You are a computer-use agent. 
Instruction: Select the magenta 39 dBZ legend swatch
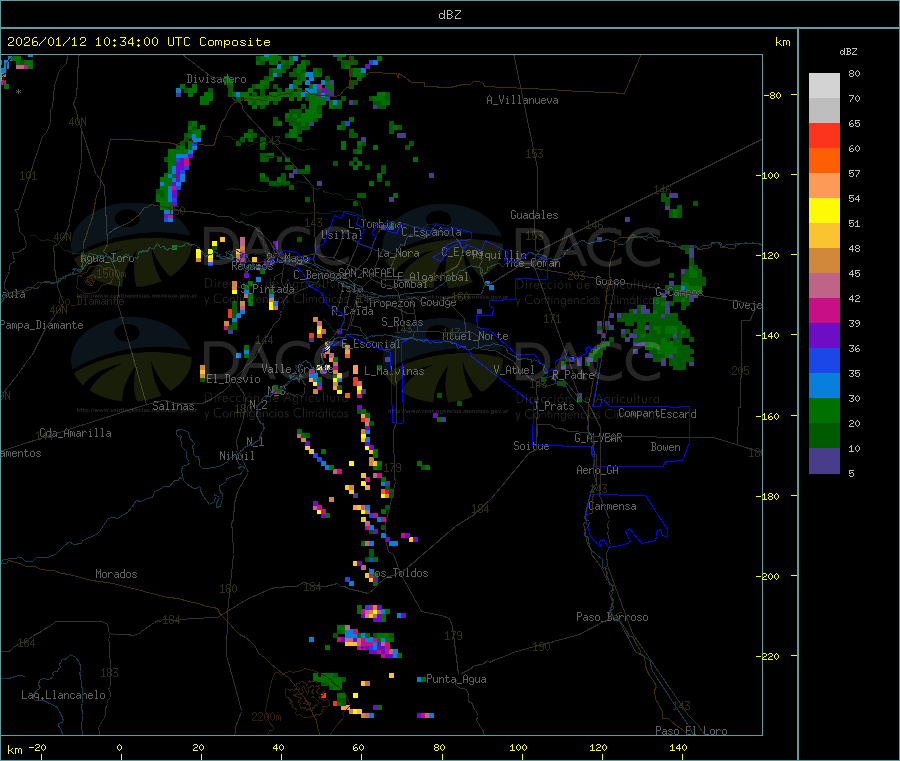coord(824,310)
